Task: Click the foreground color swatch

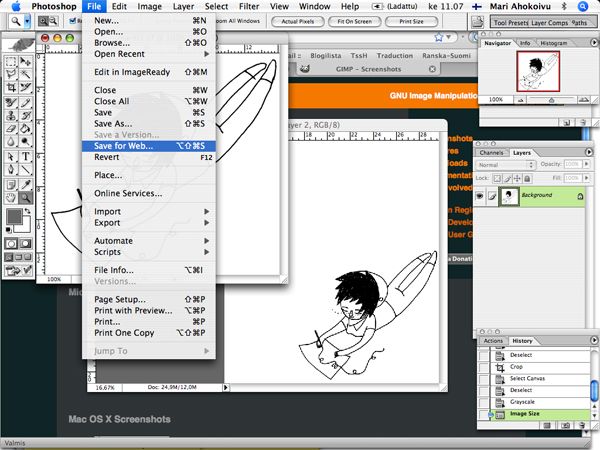Action: 14,217
